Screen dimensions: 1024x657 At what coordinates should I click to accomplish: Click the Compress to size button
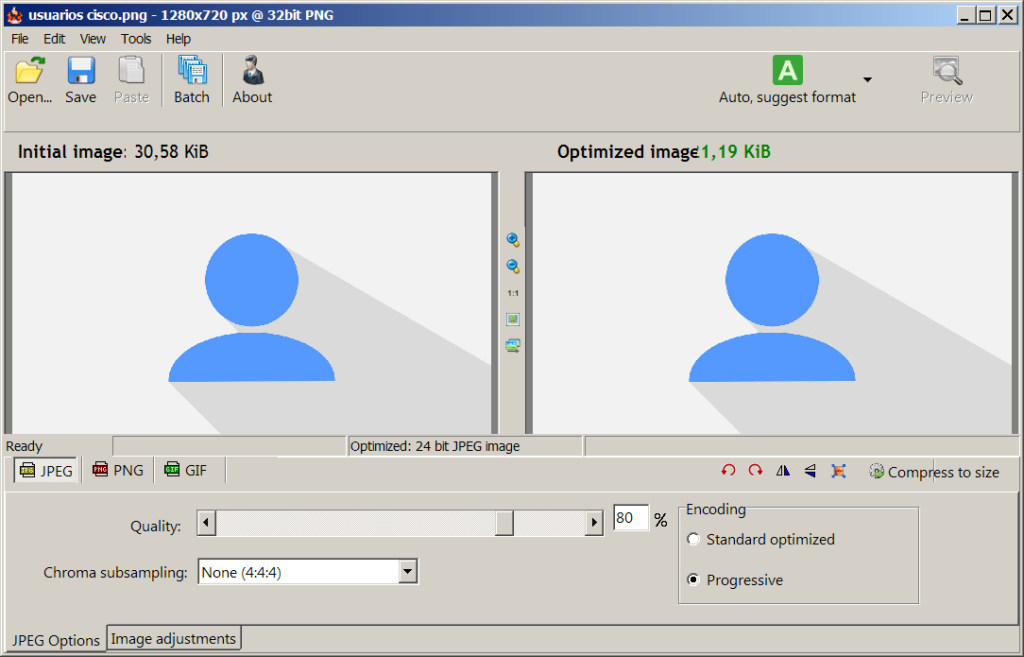[932, 472]
